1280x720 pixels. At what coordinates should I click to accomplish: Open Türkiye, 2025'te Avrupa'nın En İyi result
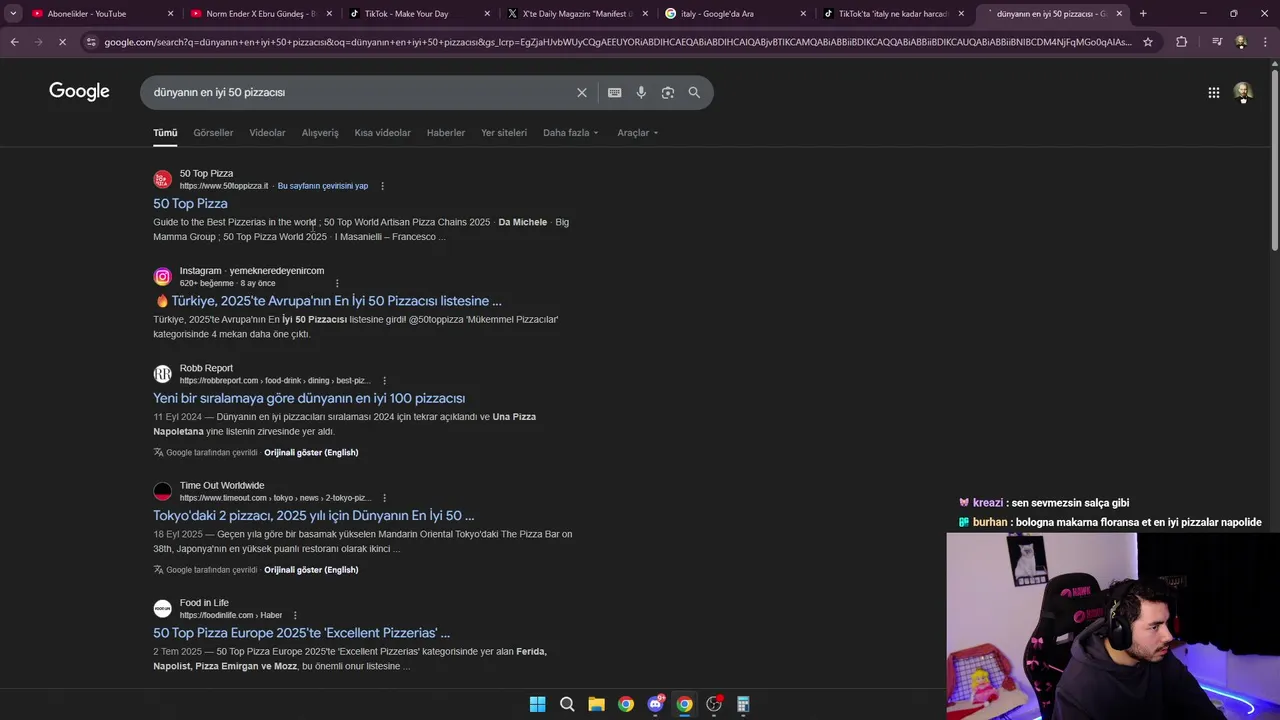point(328,301)
